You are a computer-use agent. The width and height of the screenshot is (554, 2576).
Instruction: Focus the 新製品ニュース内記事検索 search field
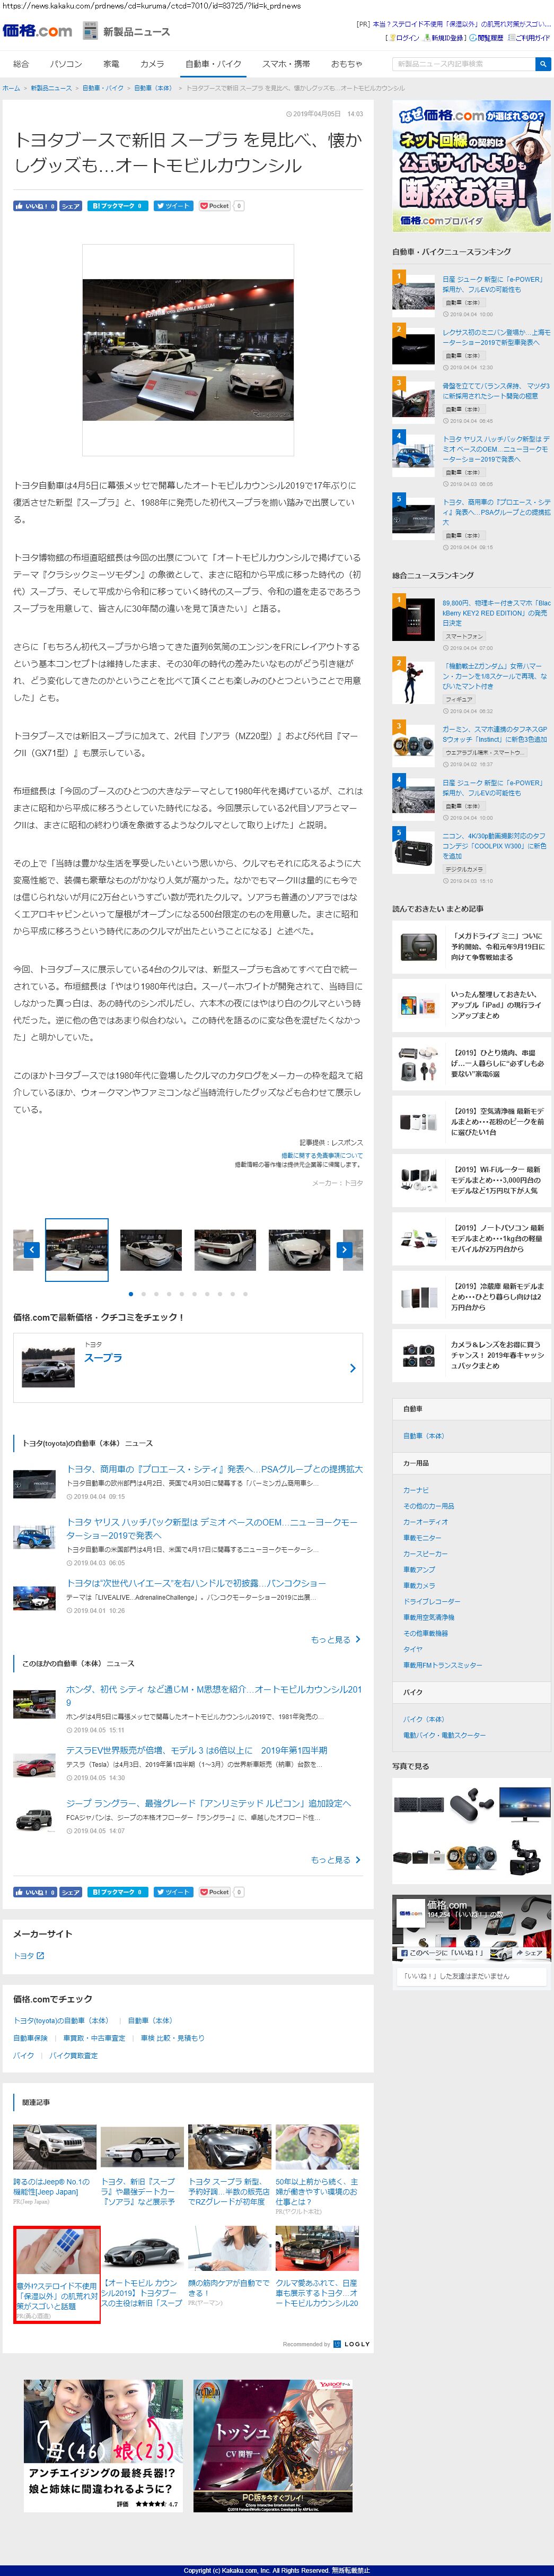pyautogui.click(x=464, y=64)
